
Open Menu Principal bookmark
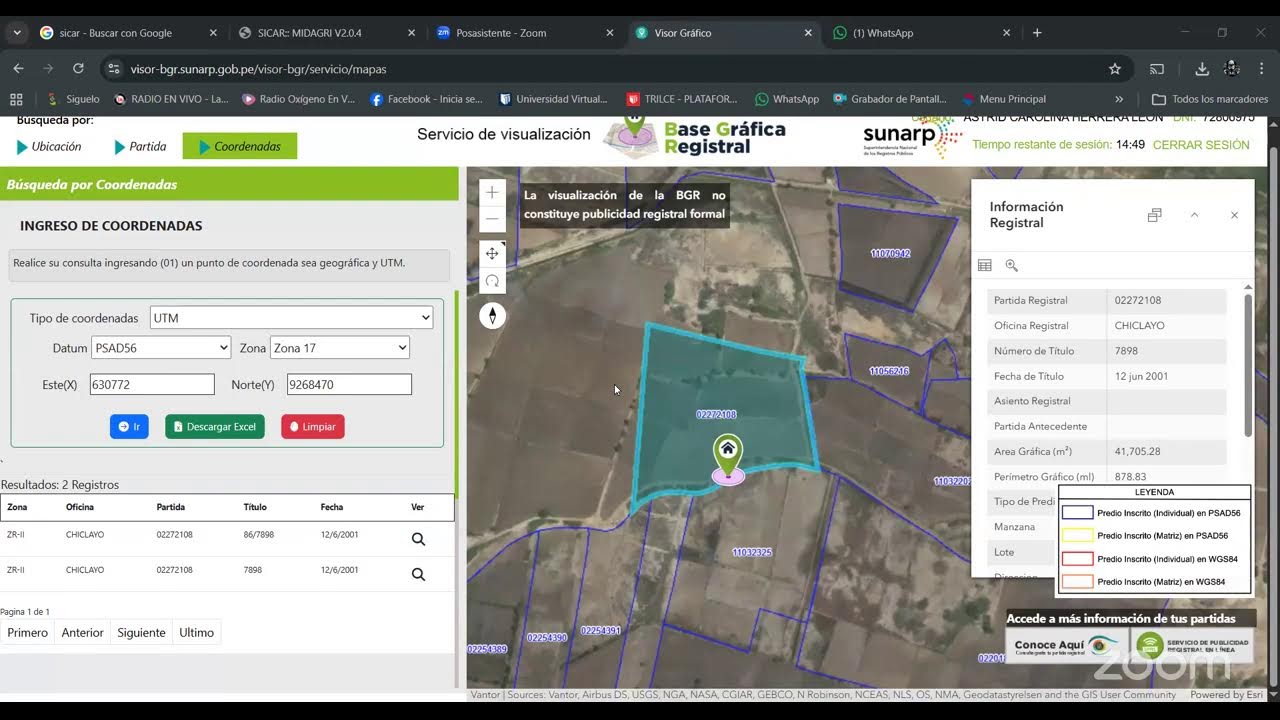click(x=1004, y=99)
